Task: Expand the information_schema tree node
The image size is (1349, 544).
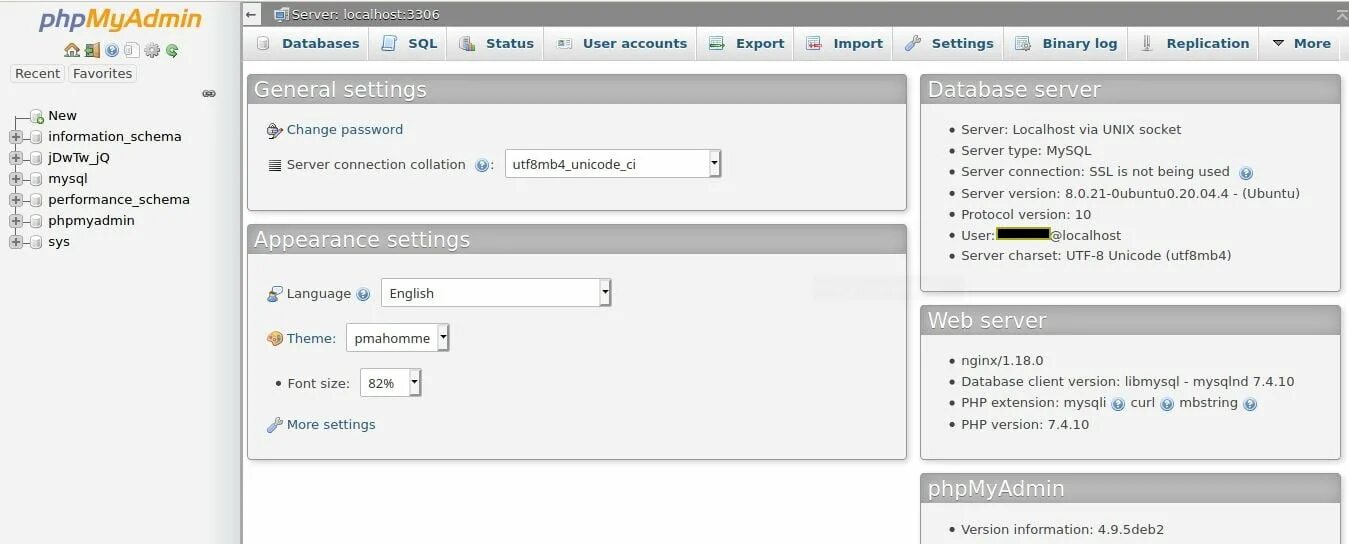Action: click(x=16, y=137)
